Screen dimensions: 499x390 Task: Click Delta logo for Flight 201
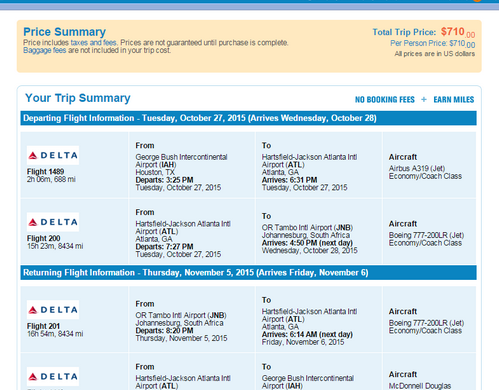[53, 310]
